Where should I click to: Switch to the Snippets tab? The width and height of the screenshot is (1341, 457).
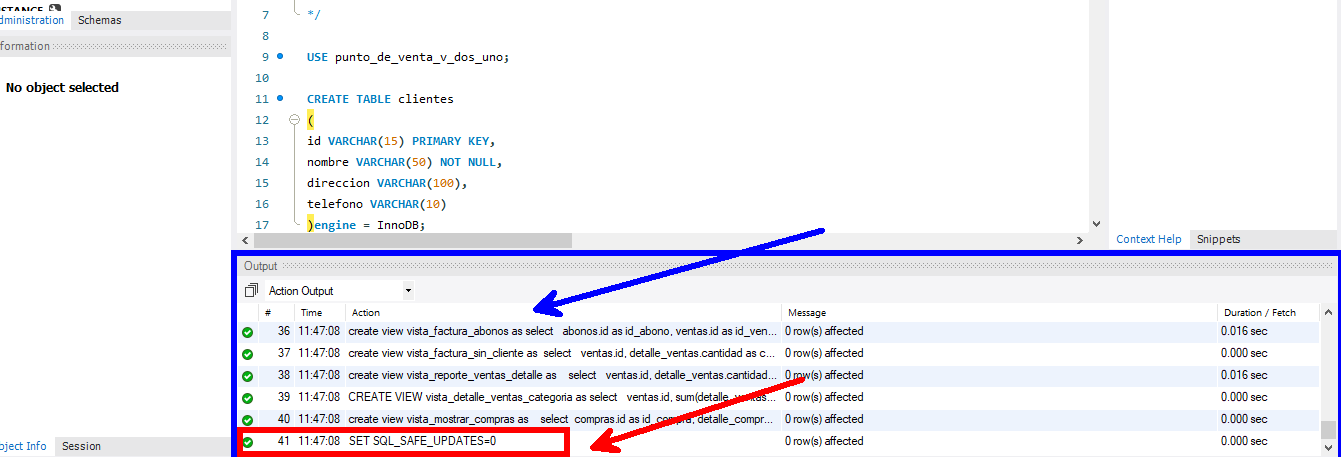tap(1218, 239)
